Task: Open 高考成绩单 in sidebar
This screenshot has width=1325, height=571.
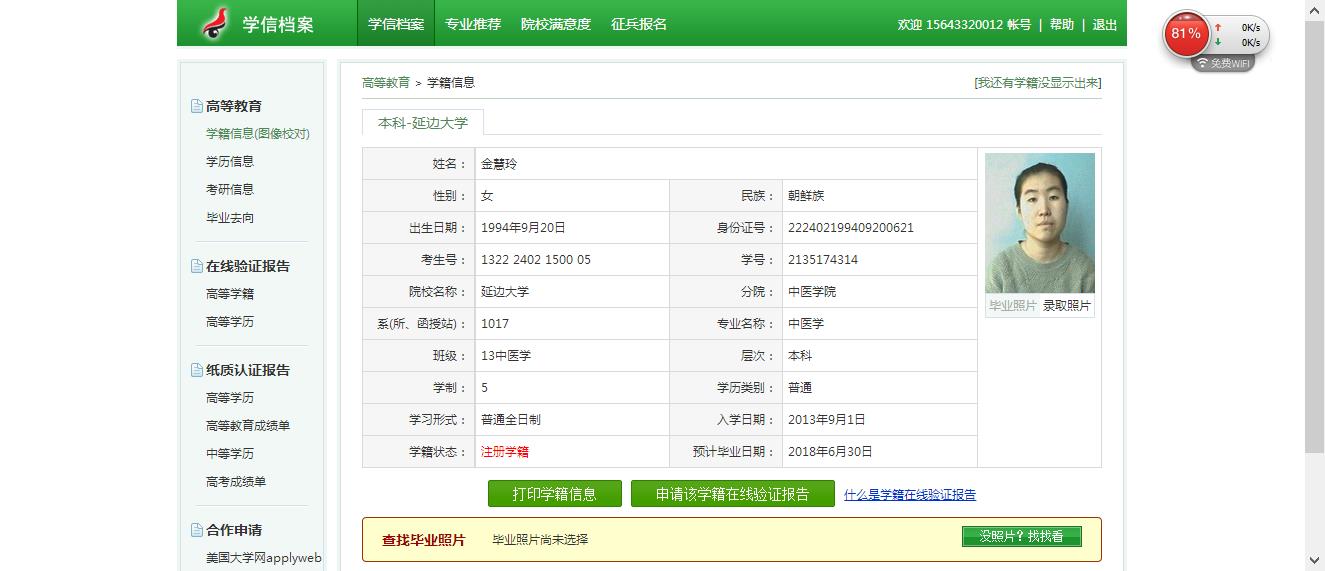Action: pos(236,482)
